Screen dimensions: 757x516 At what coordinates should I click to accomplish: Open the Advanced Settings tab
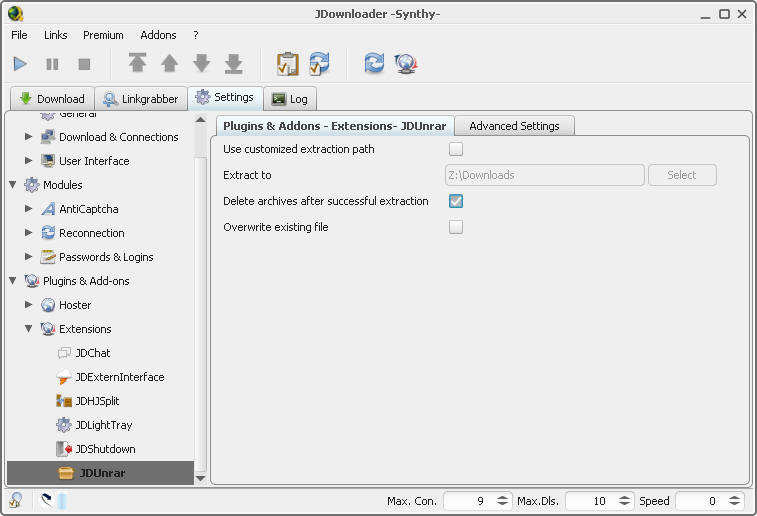[x=514, y=126]
